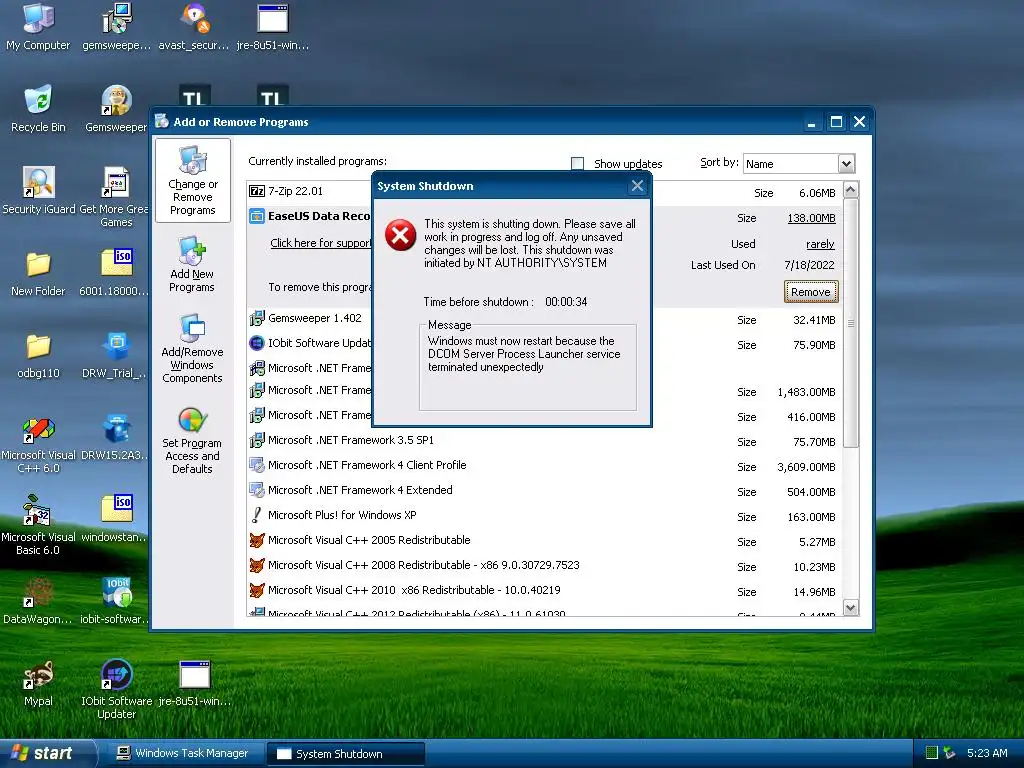The height and width of the screenshot is (768, 1024).
Task: Select Microsoft Visual C++ 2008 Redistributable row
Action: pyautogui.click(x=543, y=566)
